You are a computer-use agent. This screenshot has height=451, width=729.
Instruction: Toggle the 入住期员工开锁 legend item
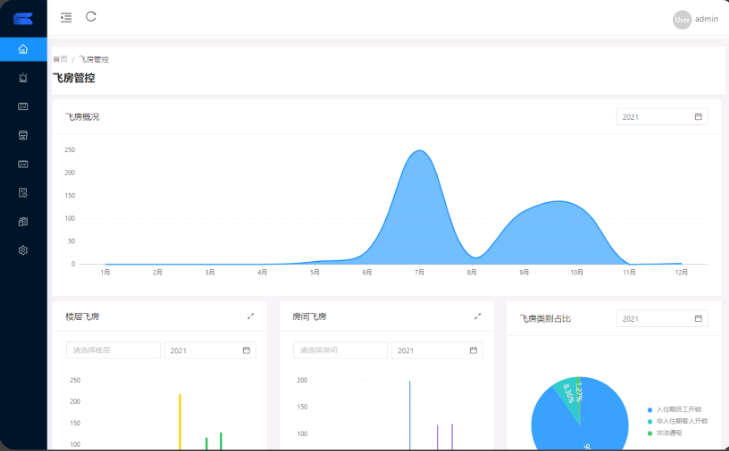point(674,410)
